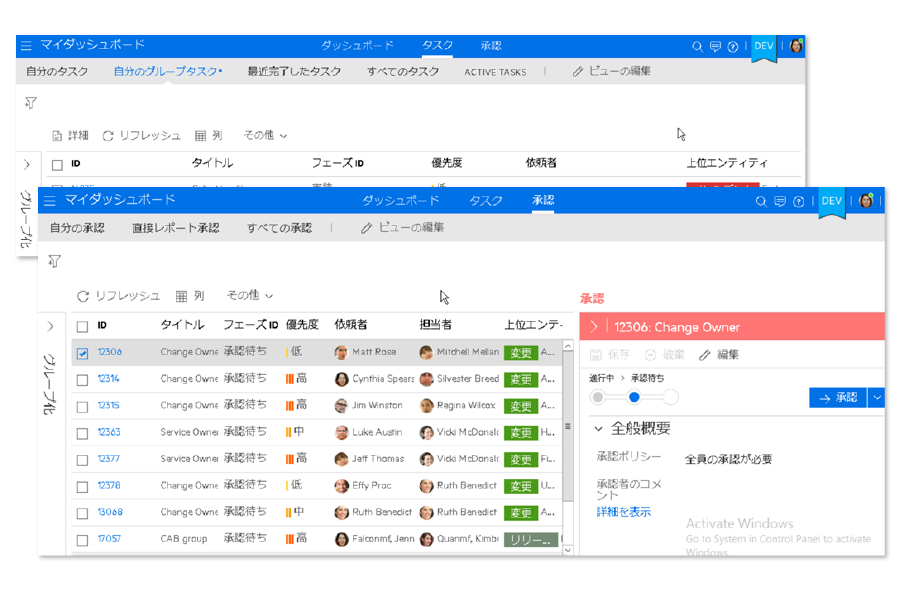Check checkbox for row 12363
This screenshot has width=900, height=600.
pyautogui.click(x=83, y=433)
